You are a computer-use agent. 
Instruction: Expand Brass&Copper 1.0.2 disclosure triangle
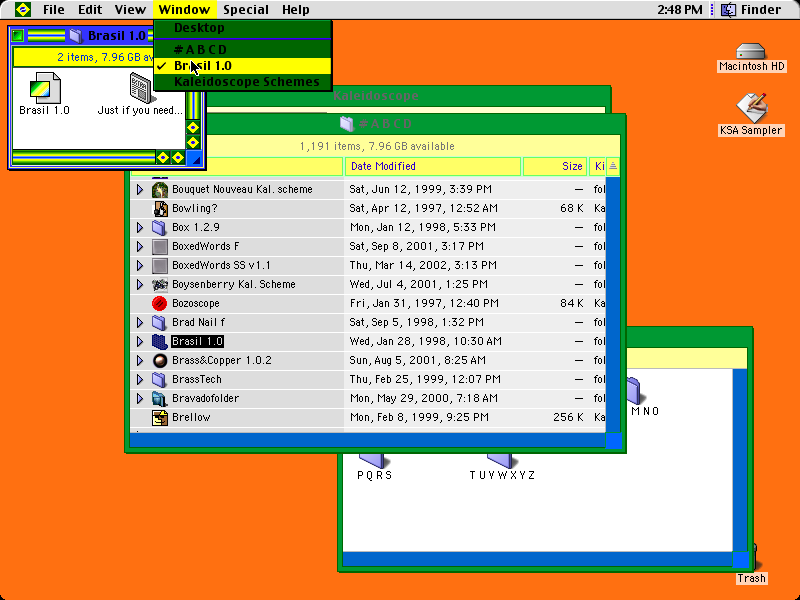(x=140, y=360)
